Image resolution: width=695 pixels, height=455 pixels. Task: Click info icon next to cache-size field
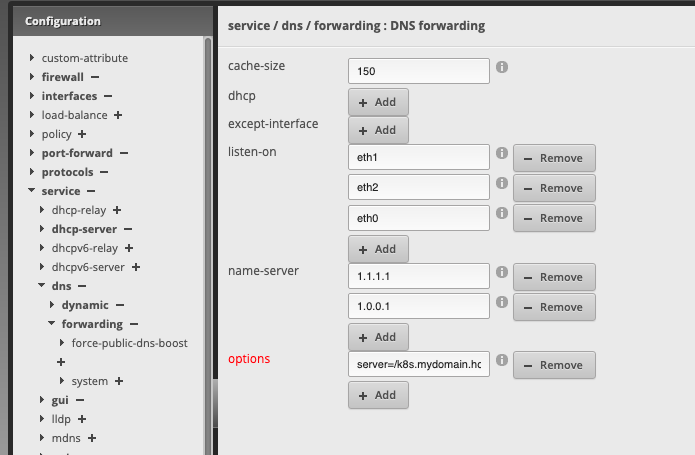(502, 68)
